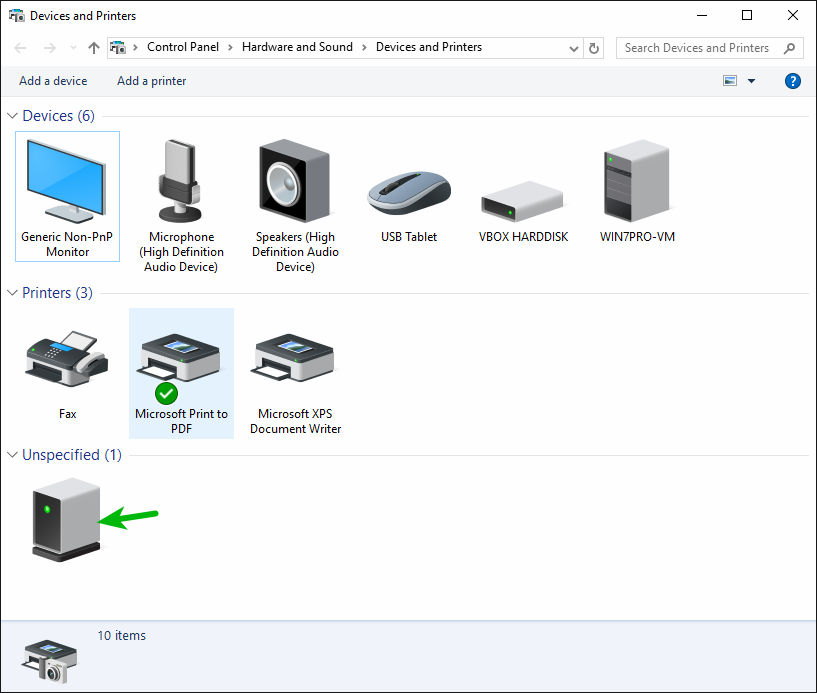Click the Microsoft XPS Document Writer label
The image size is (817, 693).
coord(295,421)
